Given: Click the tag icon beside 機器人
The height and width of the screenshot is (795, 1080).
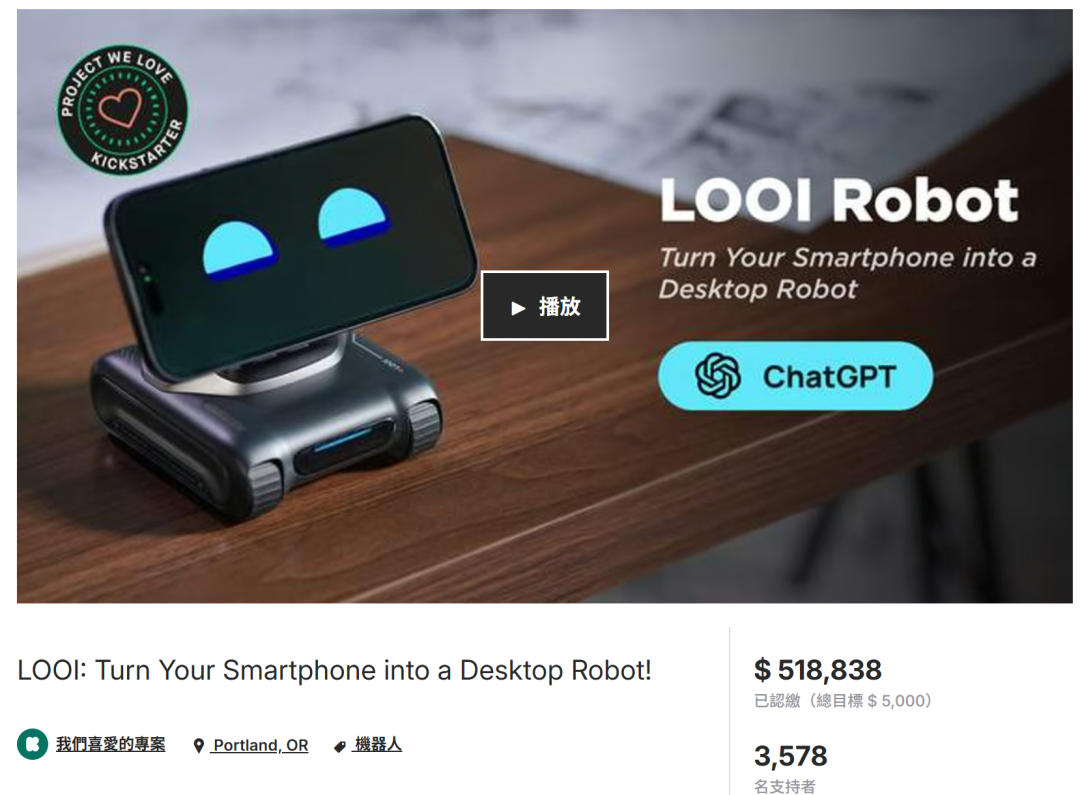Looking at the screenshot, I should 340,746.
